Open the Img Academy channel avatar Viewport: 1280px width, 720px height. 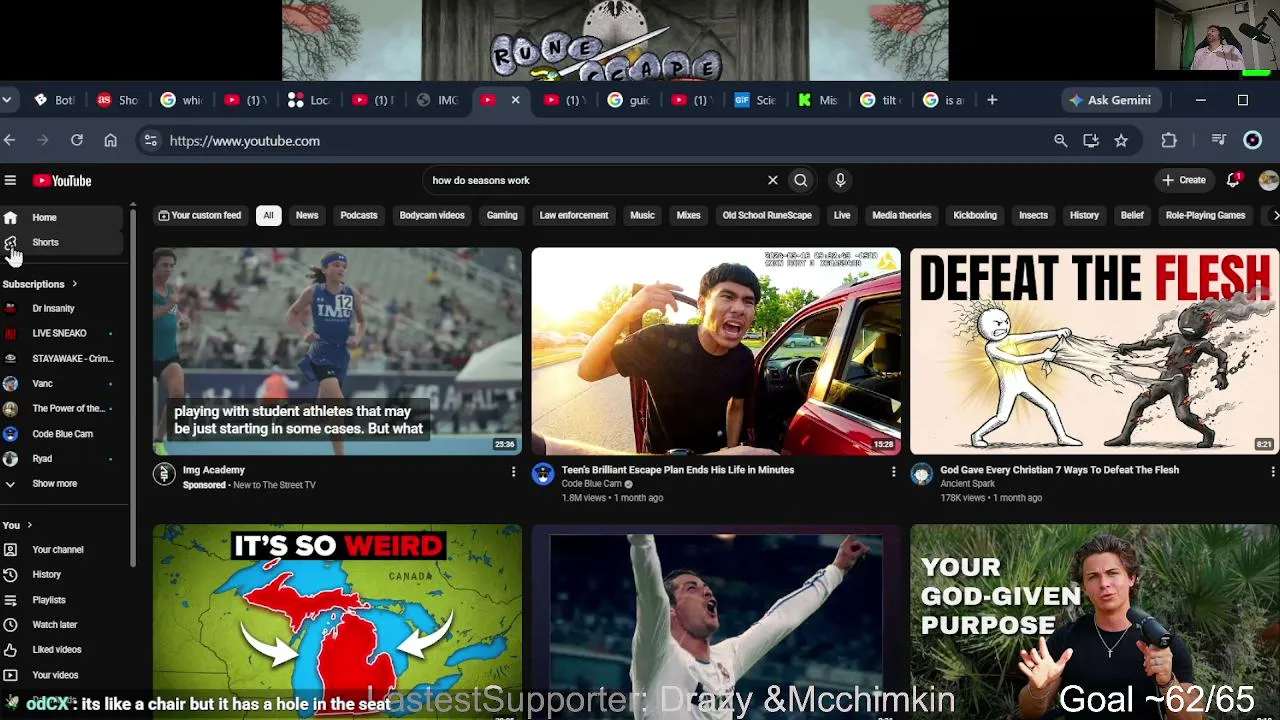pyautogui.click(x=164, y=474)
